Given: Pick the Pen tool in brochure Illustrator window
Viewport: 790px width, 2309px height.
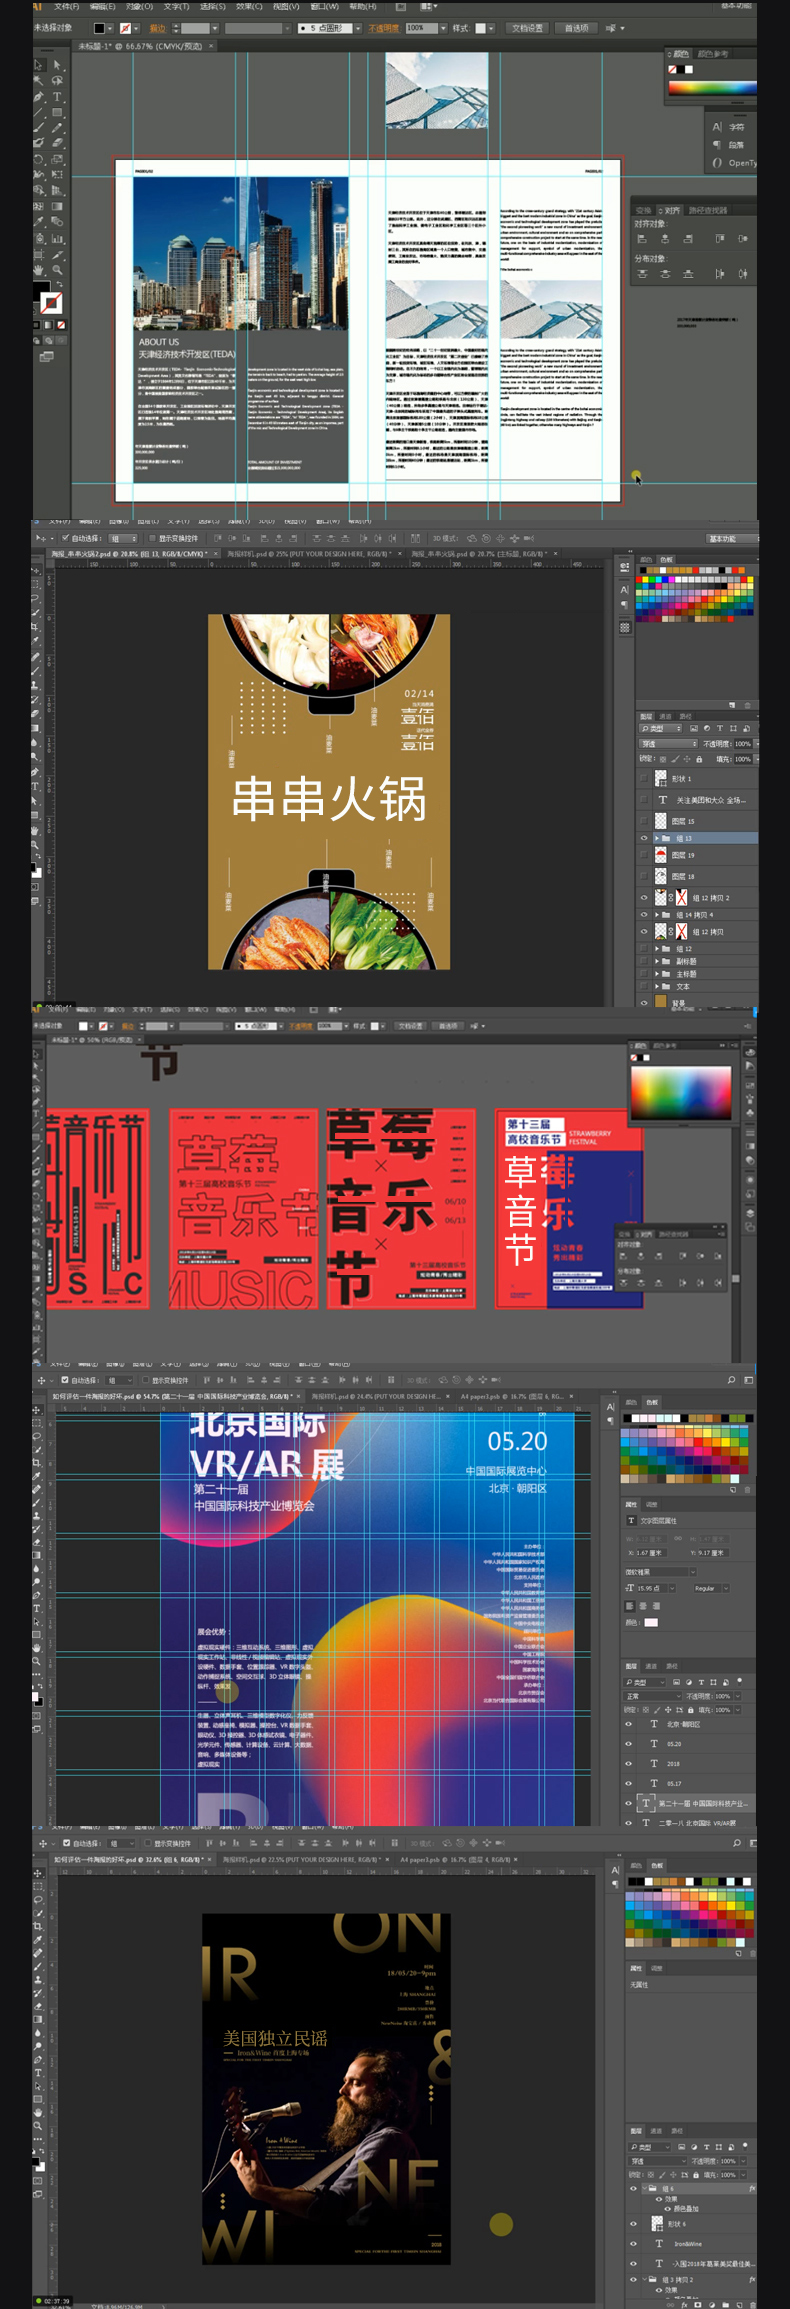Looking at the screenshot, I should click(38, 97).
